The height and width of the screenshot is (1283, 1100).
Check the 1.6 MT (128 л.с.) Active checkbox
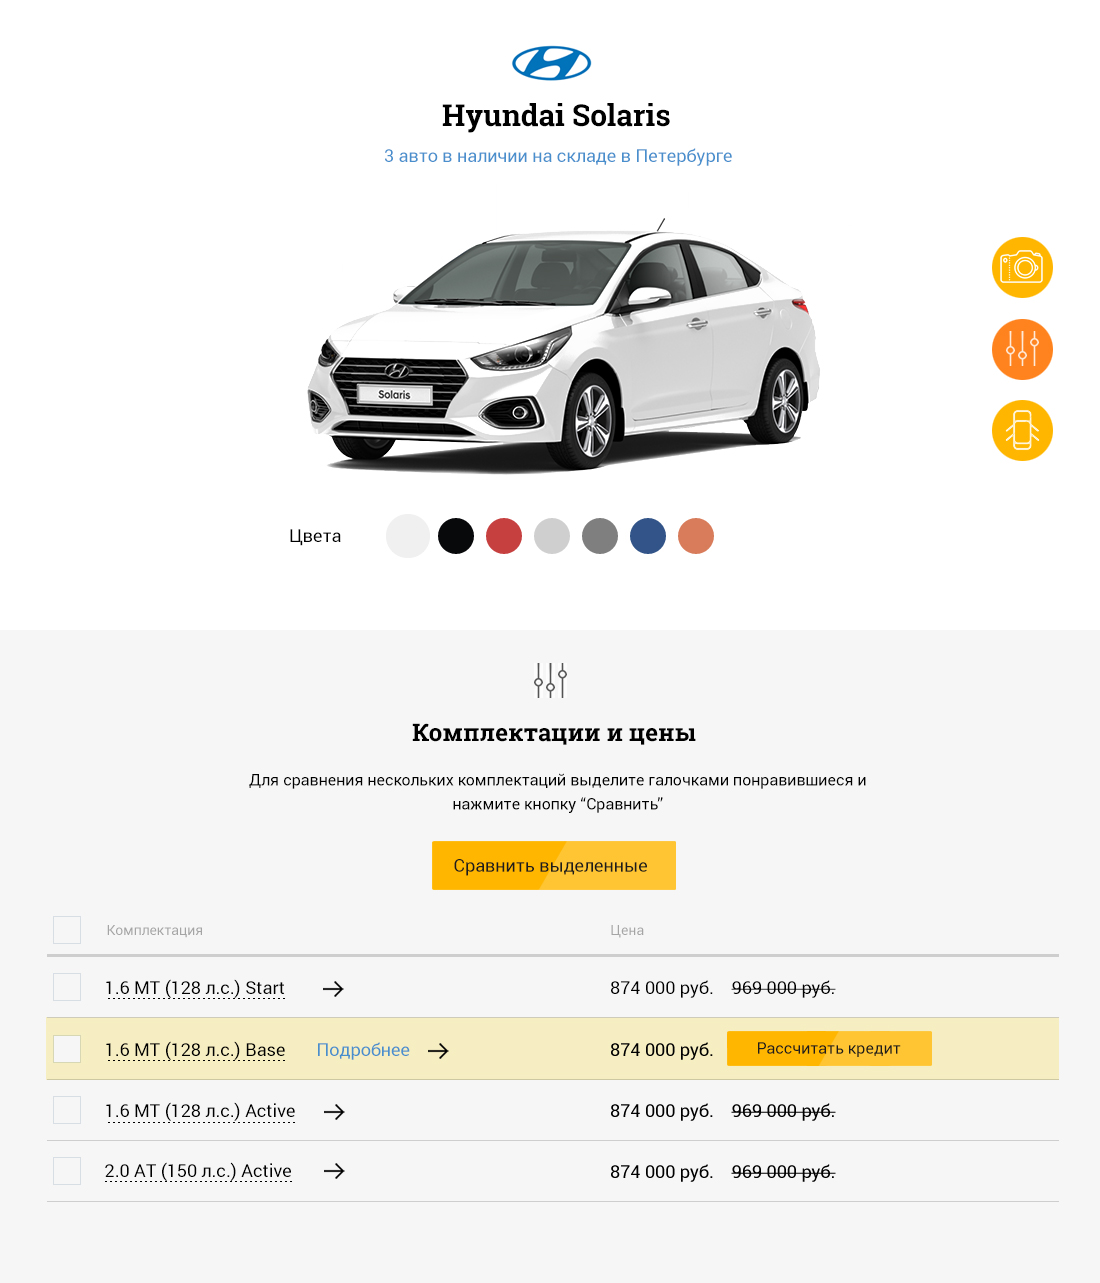point(67,1110)
